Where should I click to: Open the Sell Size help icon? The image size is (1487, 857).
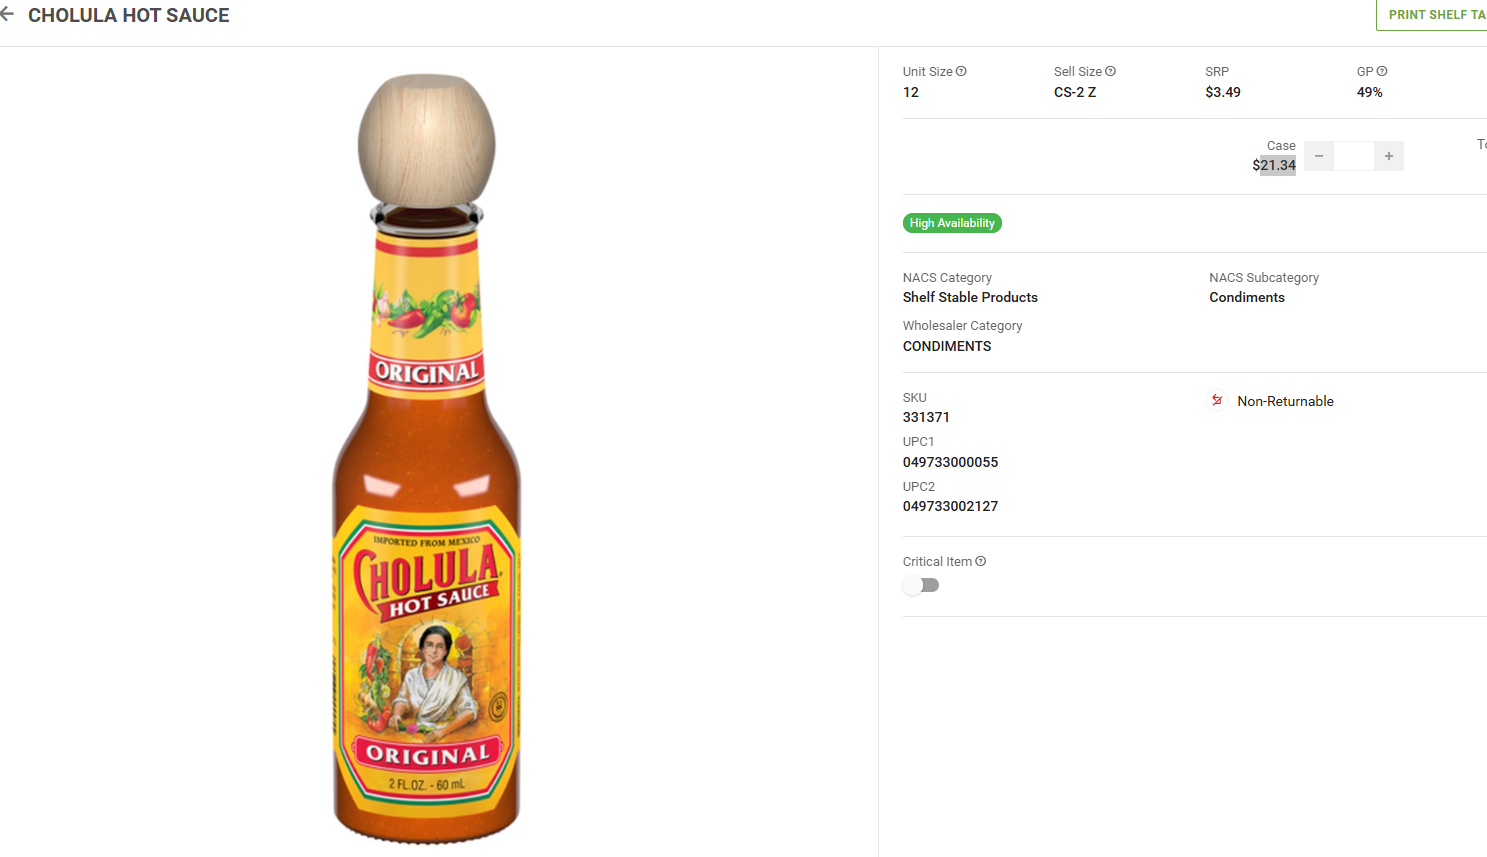pyautogui.click(x=1110, y=71)
